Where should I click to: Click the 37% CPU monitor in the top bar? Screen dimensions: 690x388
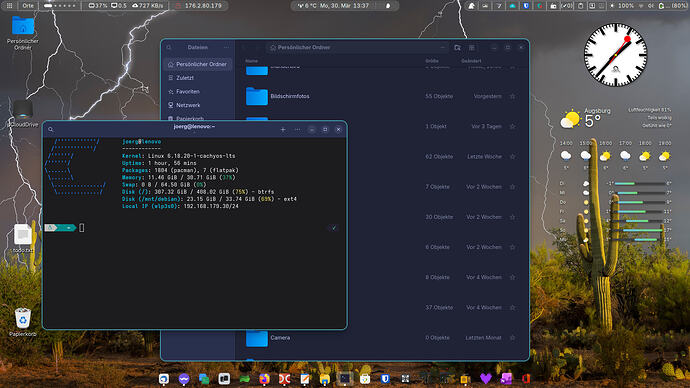click(x=98, y=6)
